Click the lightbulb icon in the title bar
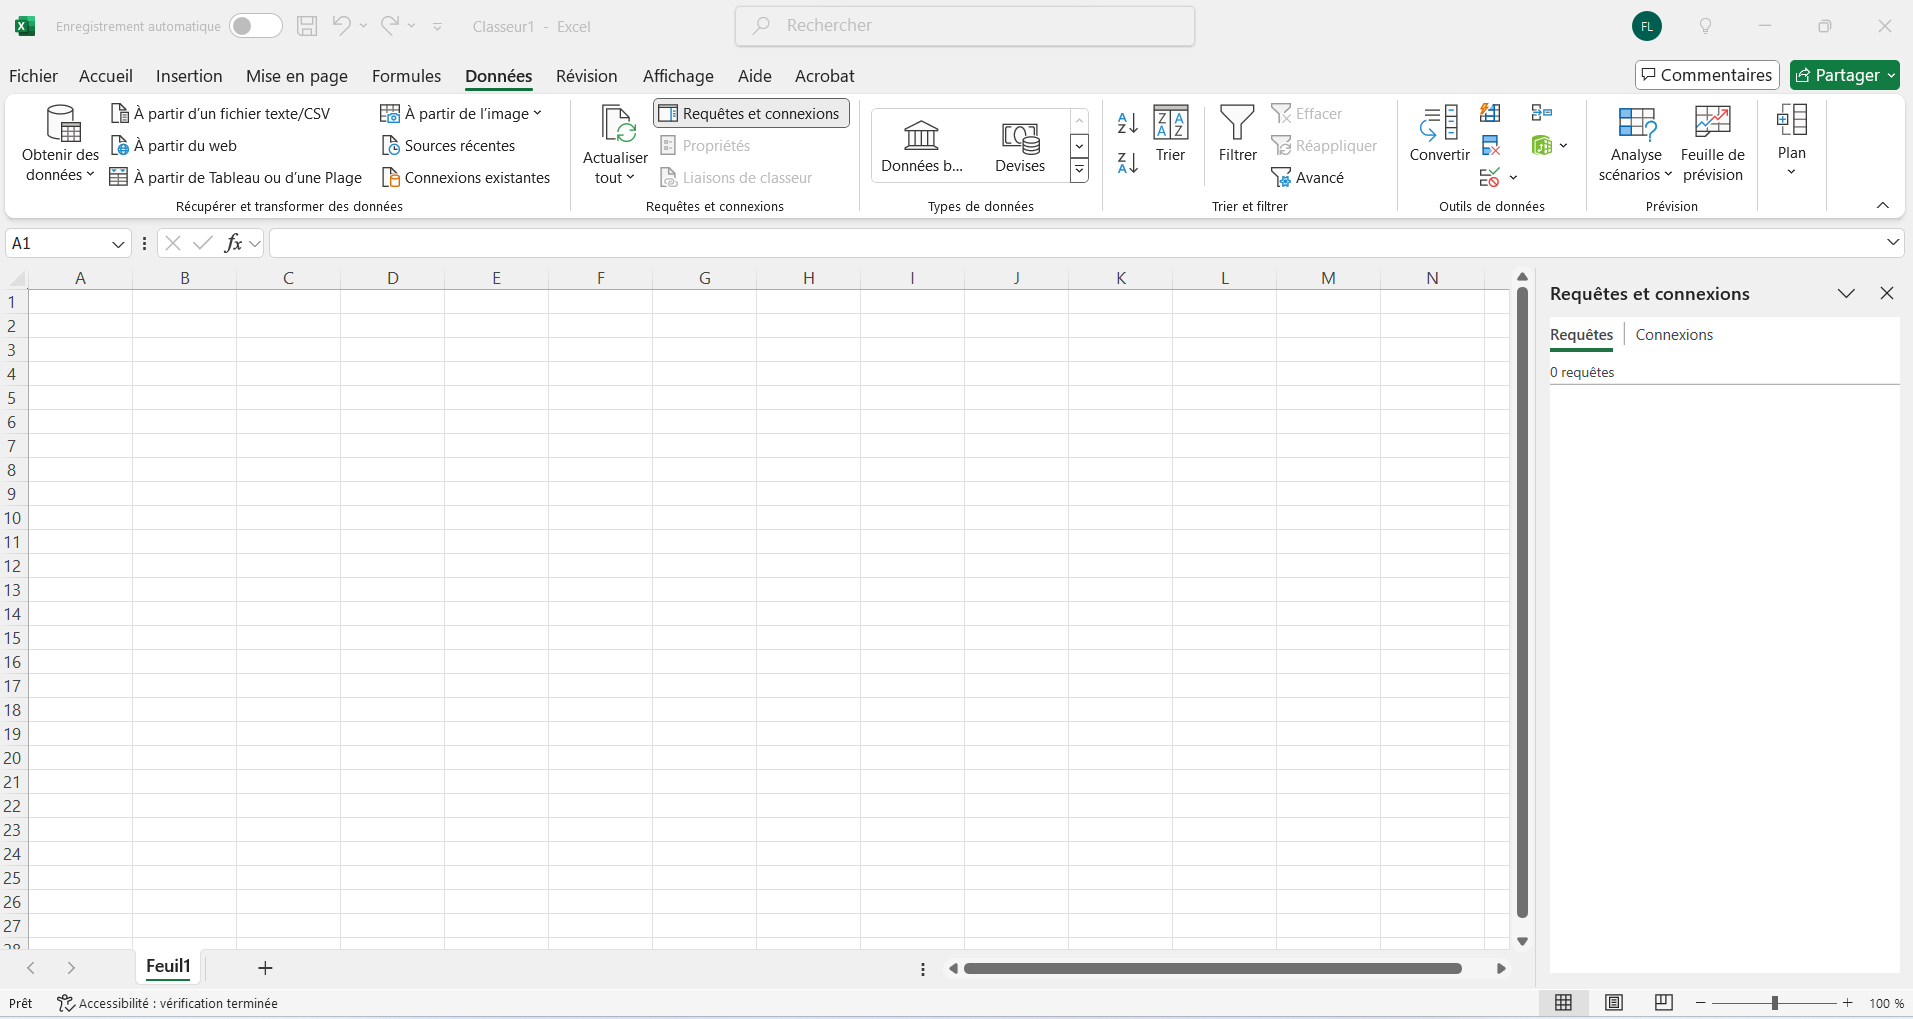 coord(1705,26)
